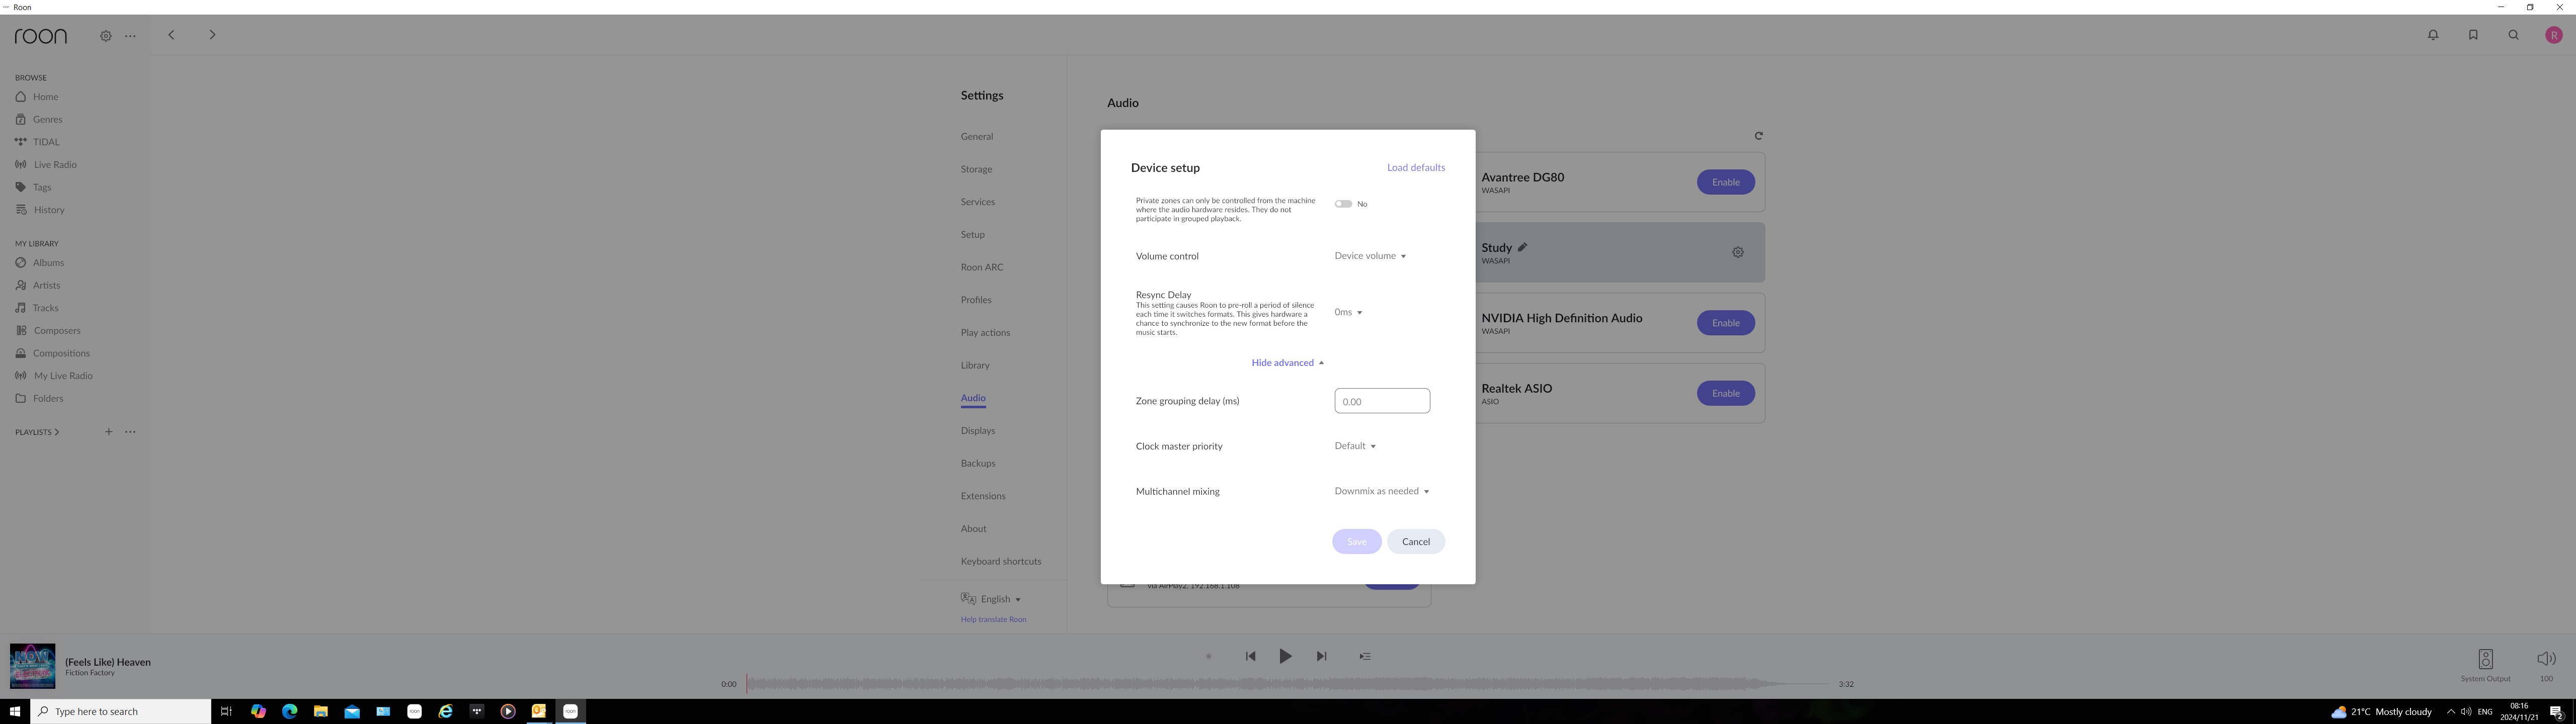This screenshot has width=2576, height=724.
Task: Collapse with Hide advanced
Action: pyautogui.click(x=1287, y=363)
